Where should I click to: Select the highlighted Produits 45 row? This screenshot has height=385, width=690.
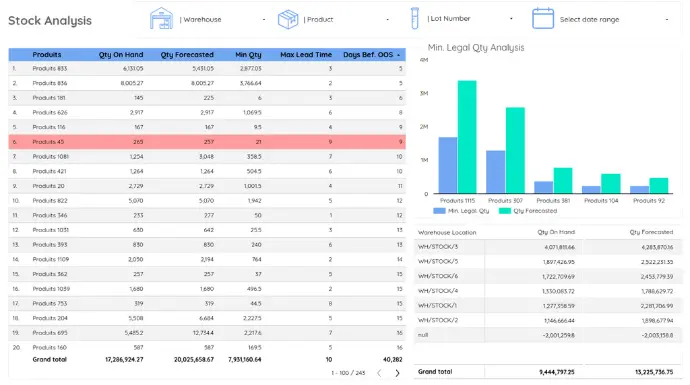click(x=207, y=142)
